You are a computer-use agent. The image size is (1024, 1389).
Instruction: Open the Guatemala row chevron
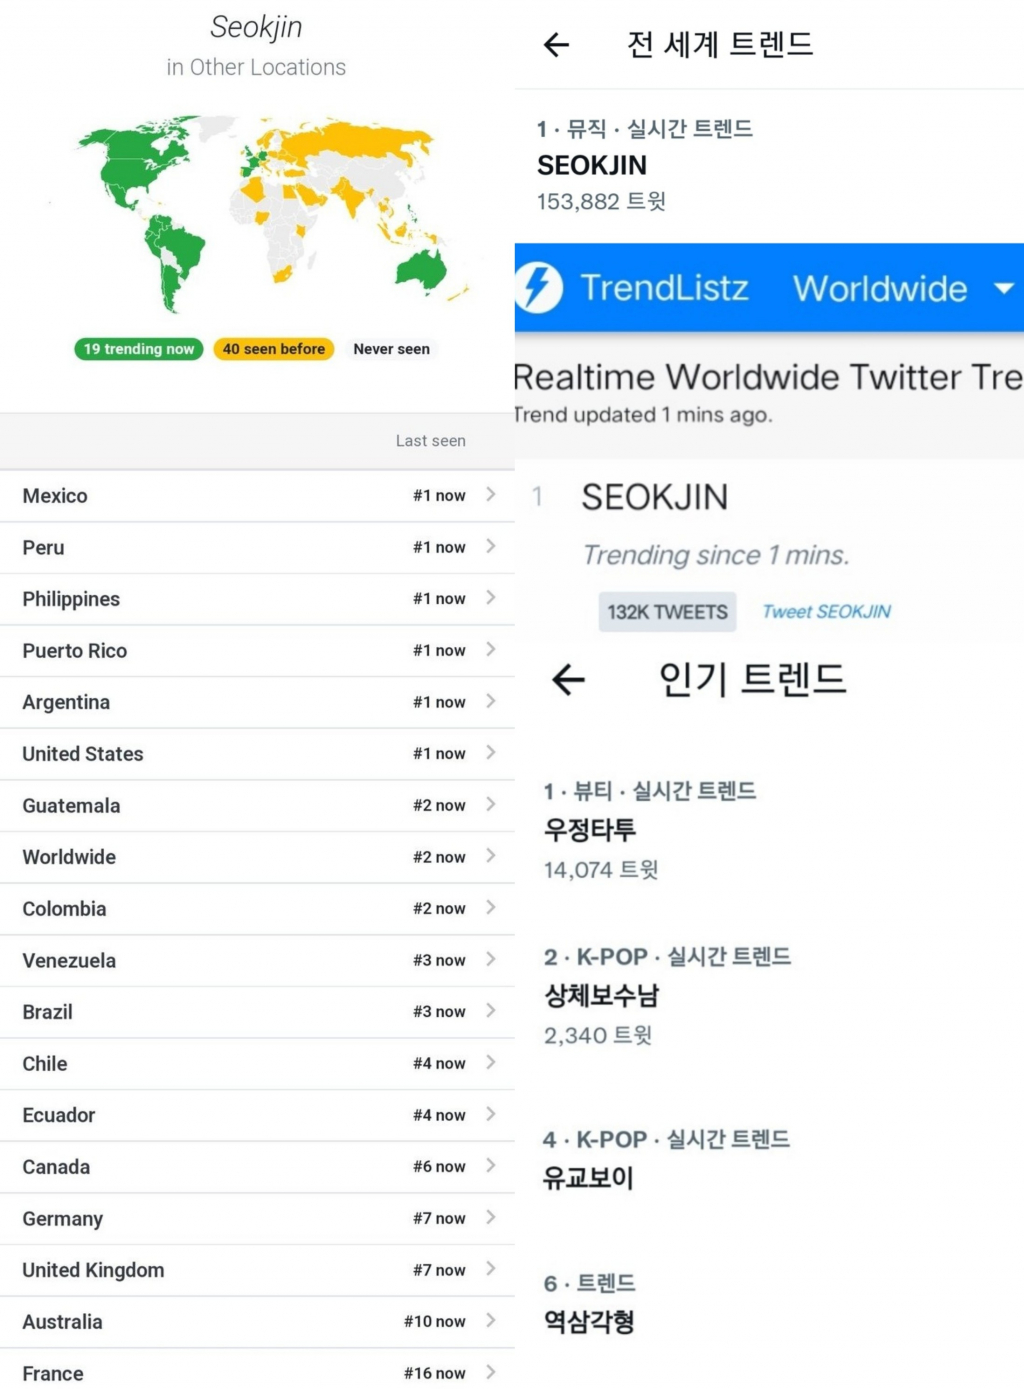[491, 804]
